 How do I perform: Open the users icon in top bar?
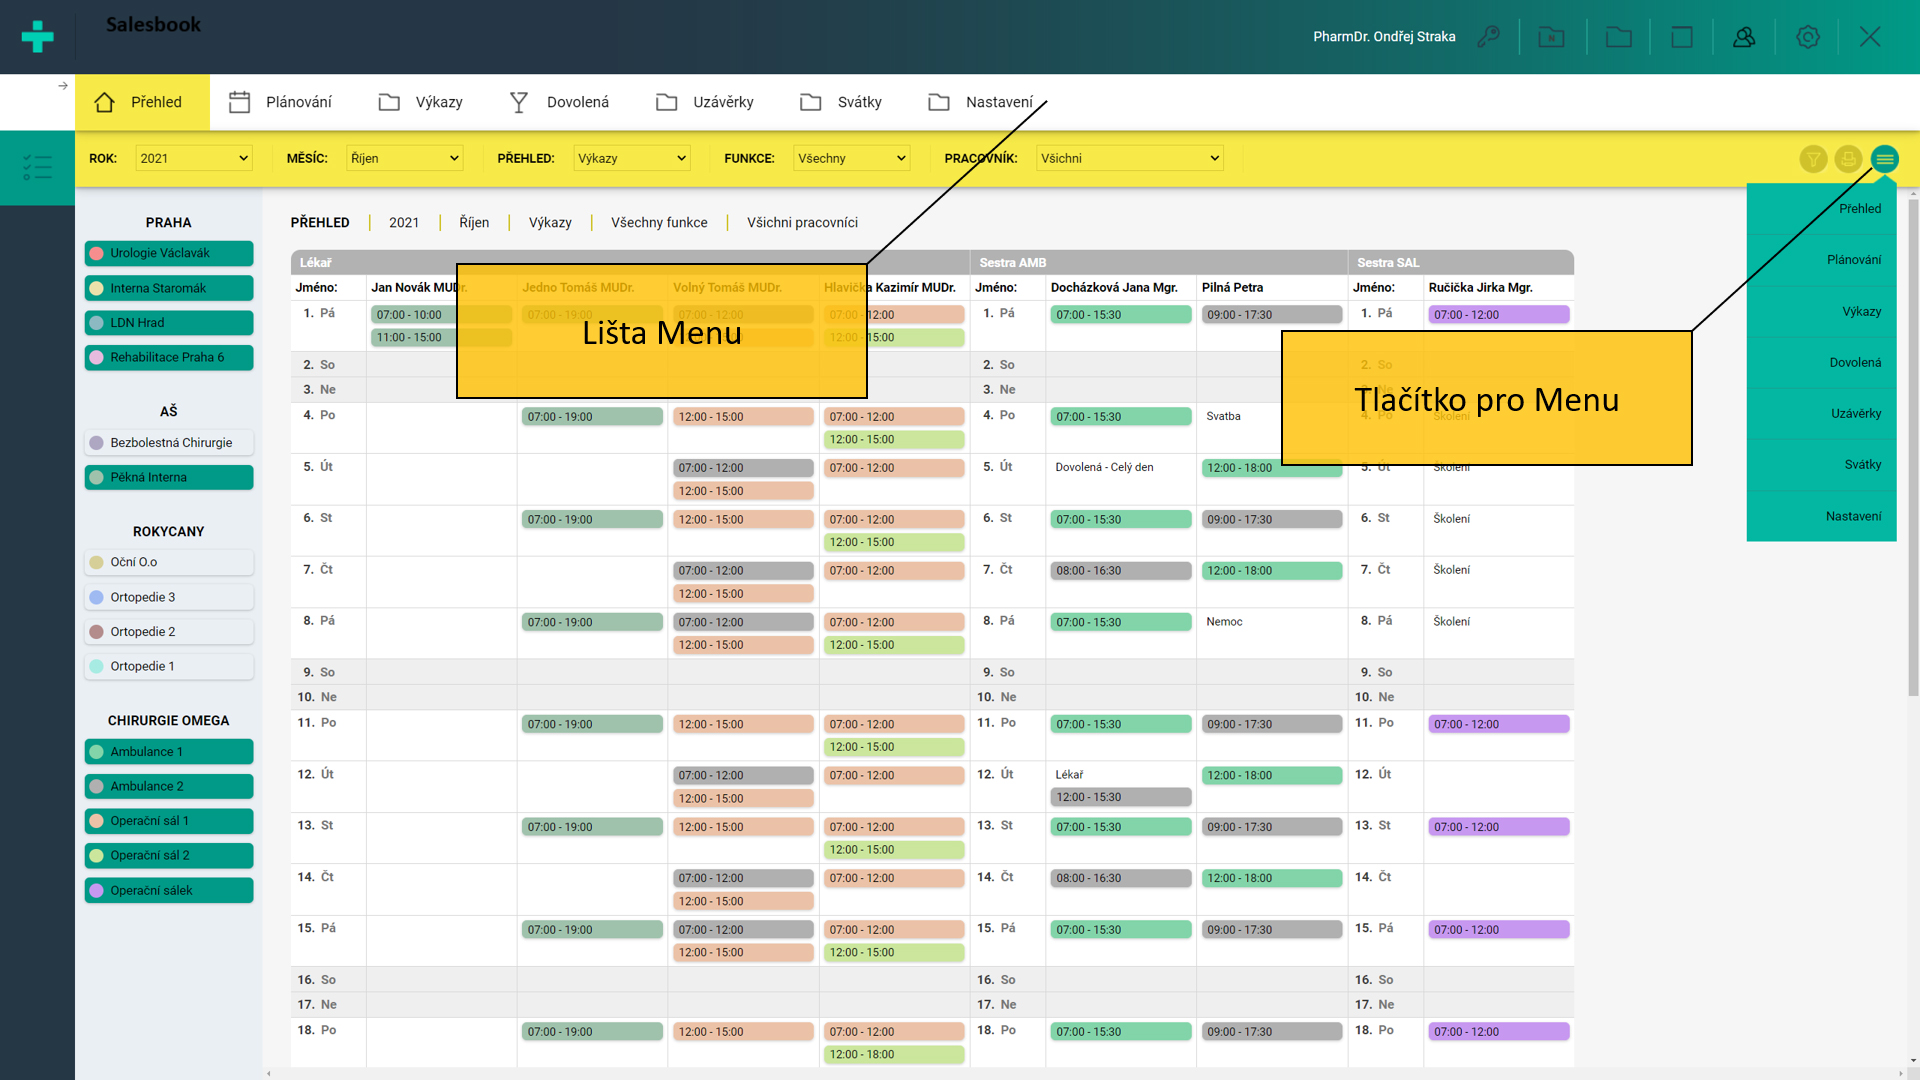(1744, 37)
